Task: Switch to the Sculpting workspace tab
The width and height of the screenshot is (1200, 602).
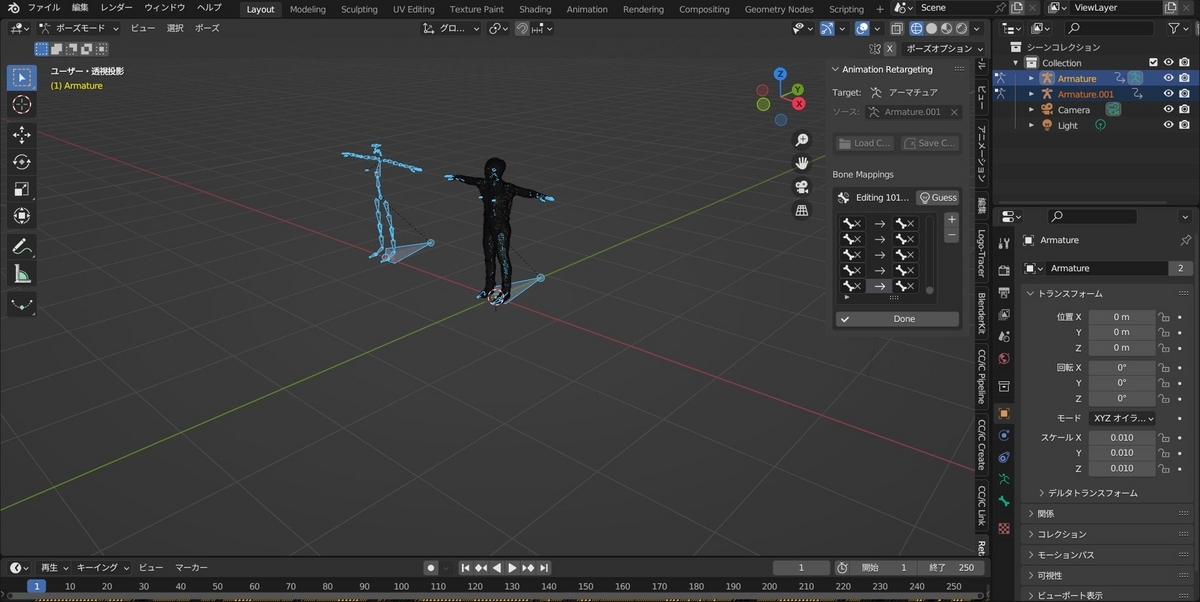Action: tap(359, 9)
